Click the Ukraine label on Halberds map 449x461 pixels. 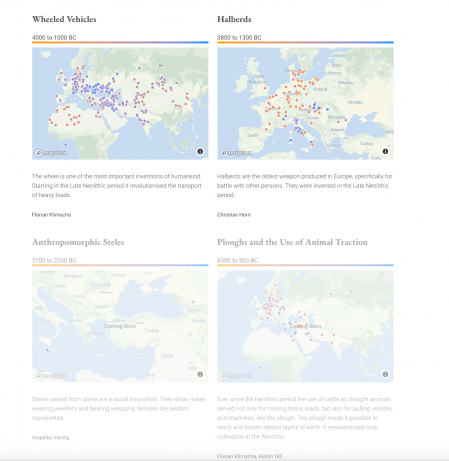point(355,102)
